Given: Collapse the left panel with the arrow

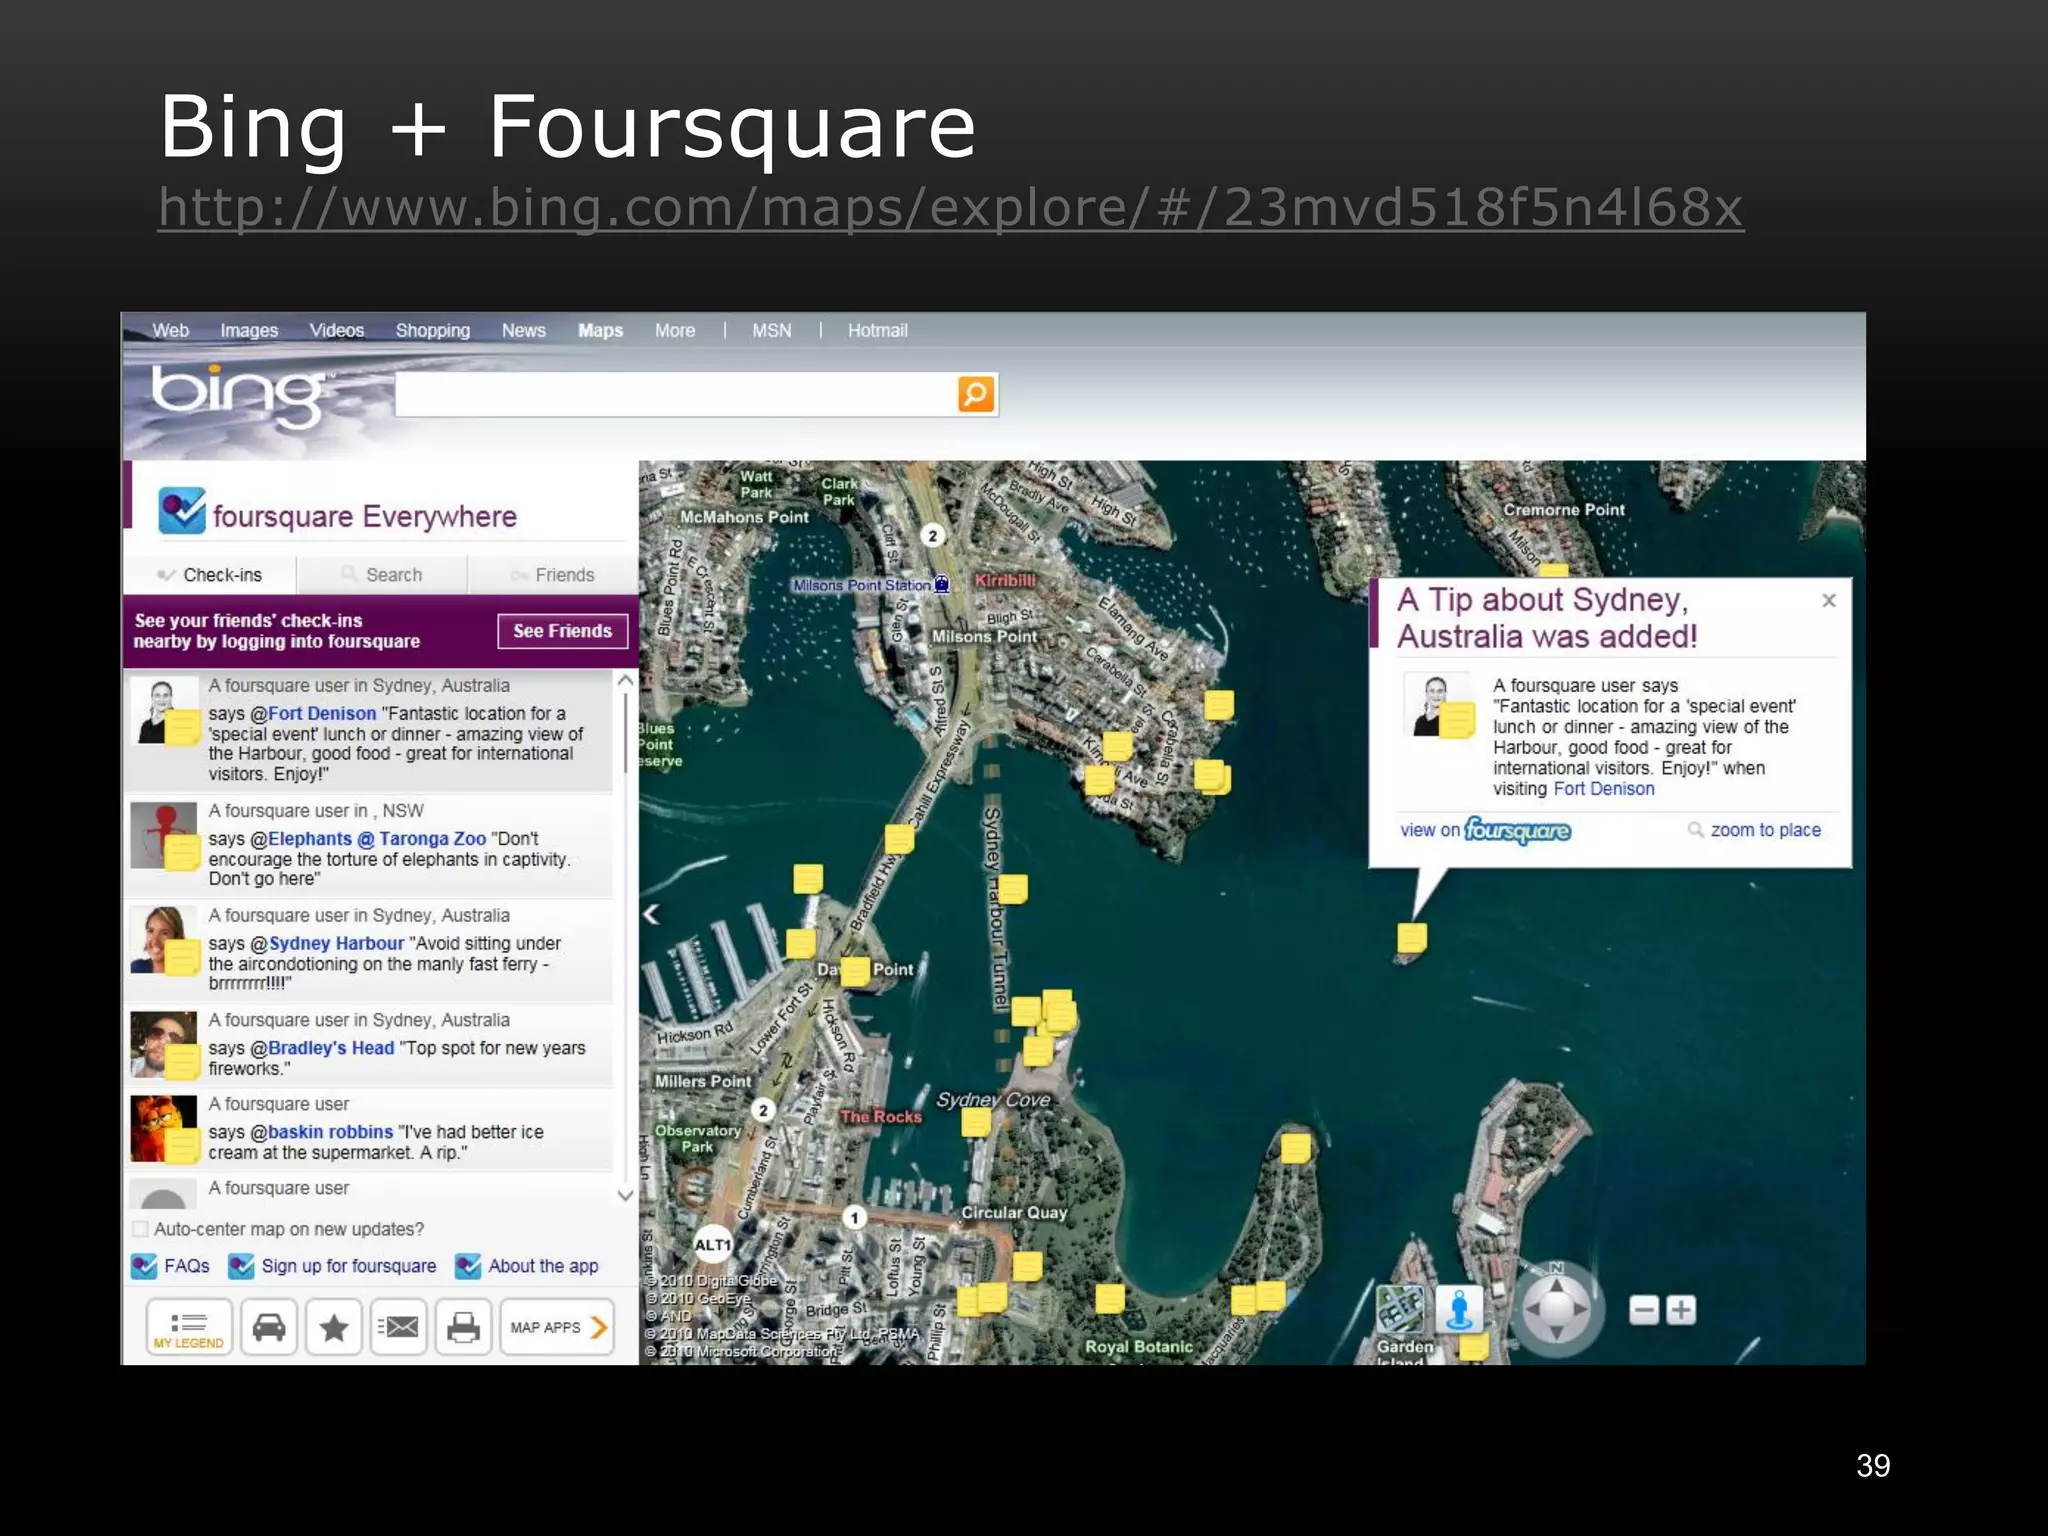Looking at the screenshot, I should (x=651, y=914).
